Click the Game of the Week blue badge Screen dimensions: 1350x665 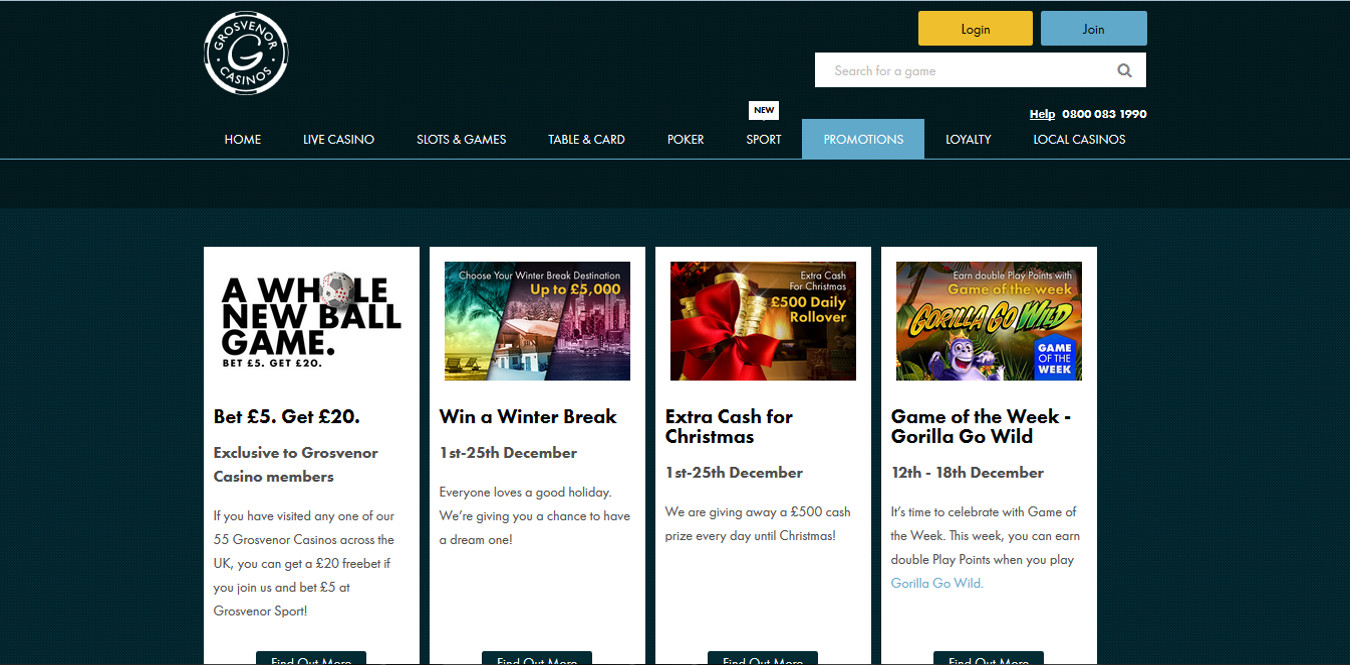point(1054,358)
